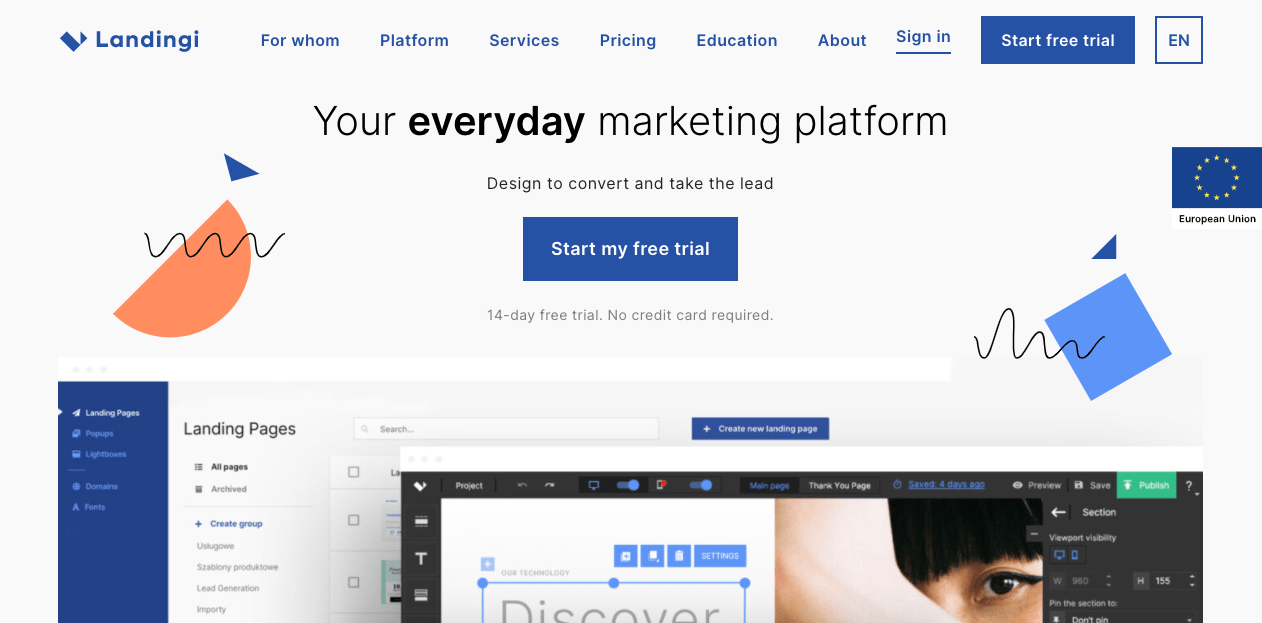Click the back arrow beside Section
This screenshot has height=623, width=1262.
[1059, 512]
